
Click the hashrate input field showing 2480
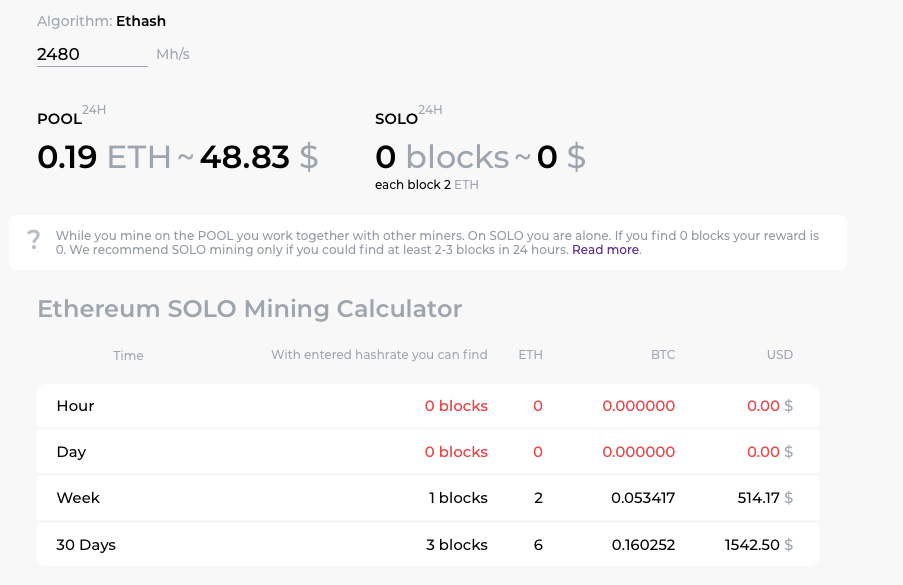[x=91, y=54]
